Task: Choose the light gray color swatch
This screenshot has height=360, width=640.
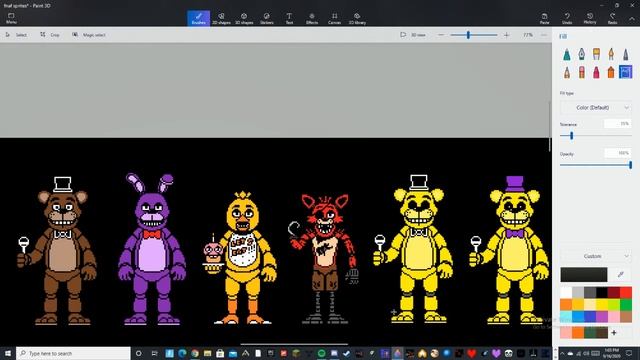Action: [578, 292]
